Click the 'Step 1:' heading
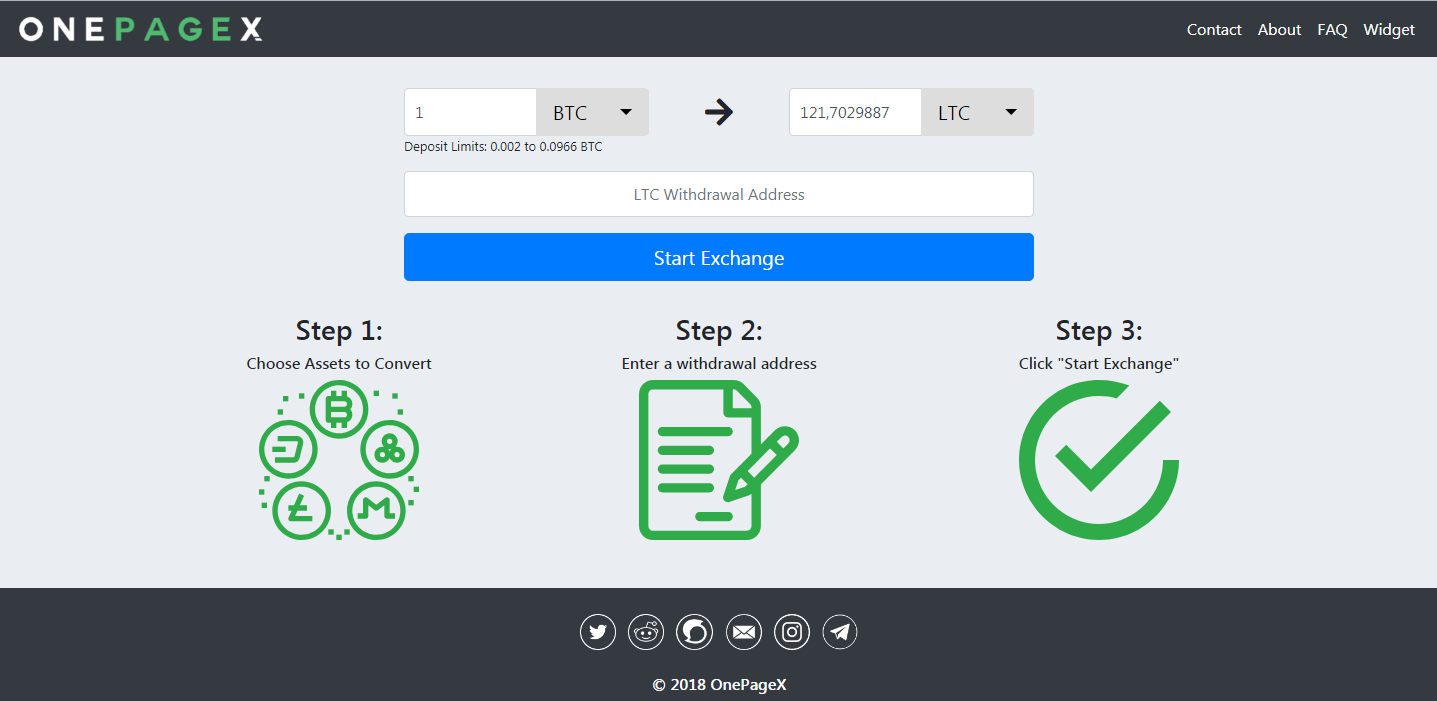Viewport: 1437px width, 701px height. click(x=339, y=330)
